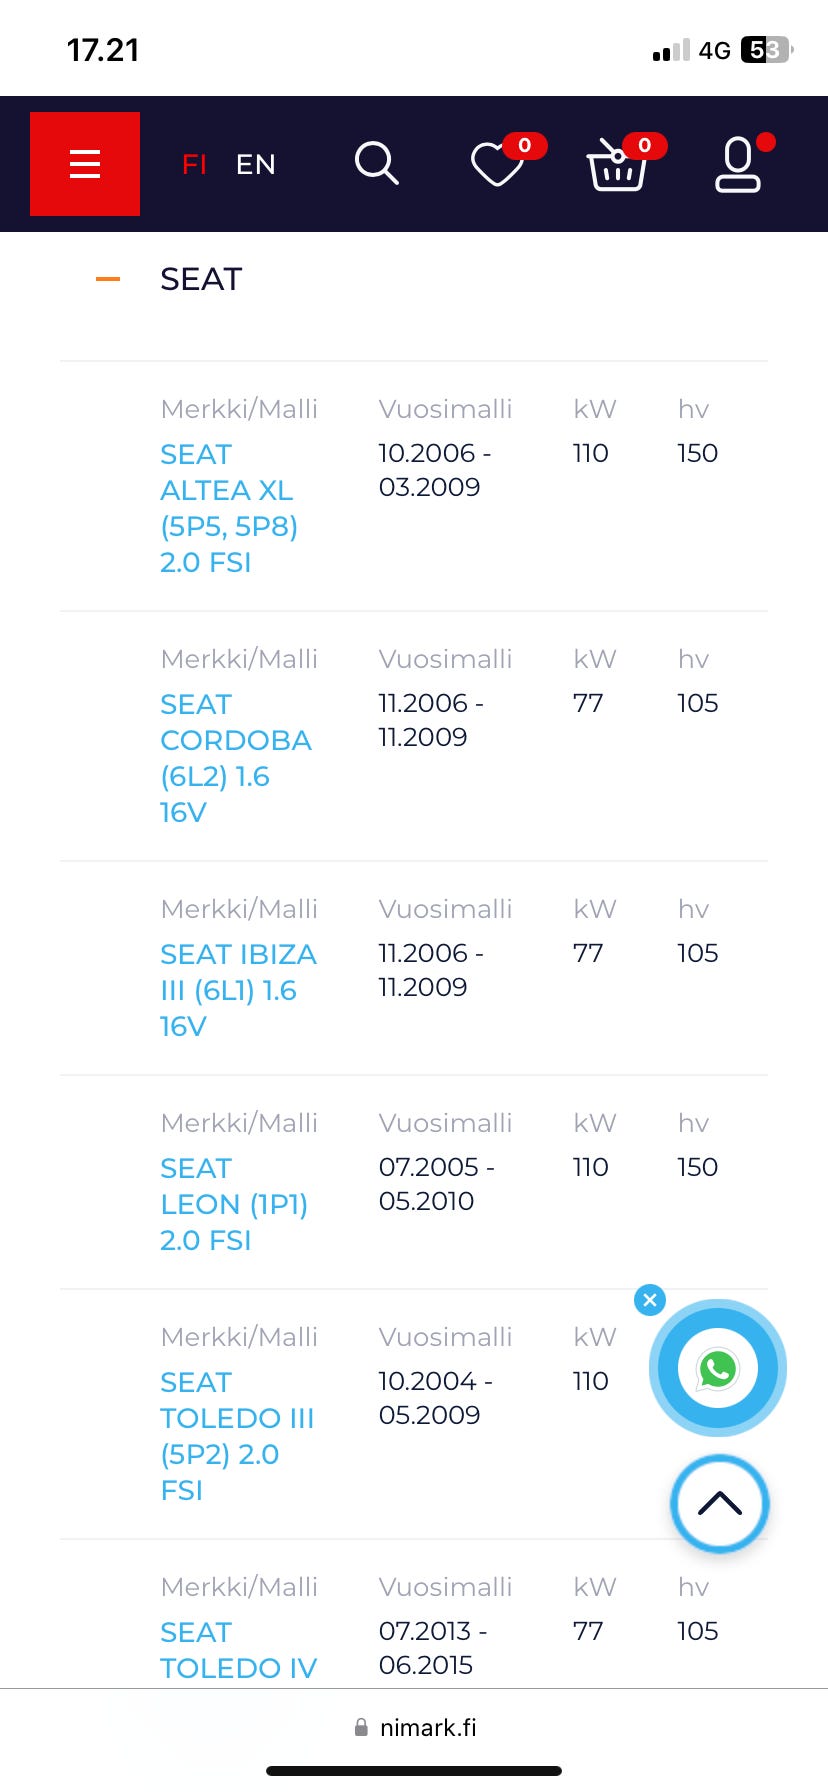This screenshot has width=828, height=1792.
Task: Open the wishlist heart icon
Action: 498,164
